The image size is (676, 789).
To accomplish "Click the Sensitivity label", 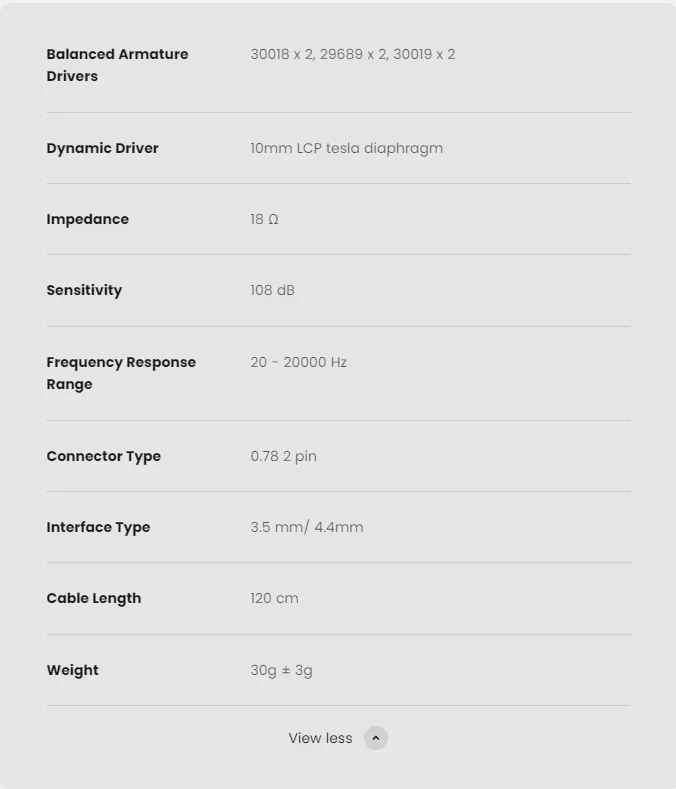I will [x=84, y=290].
